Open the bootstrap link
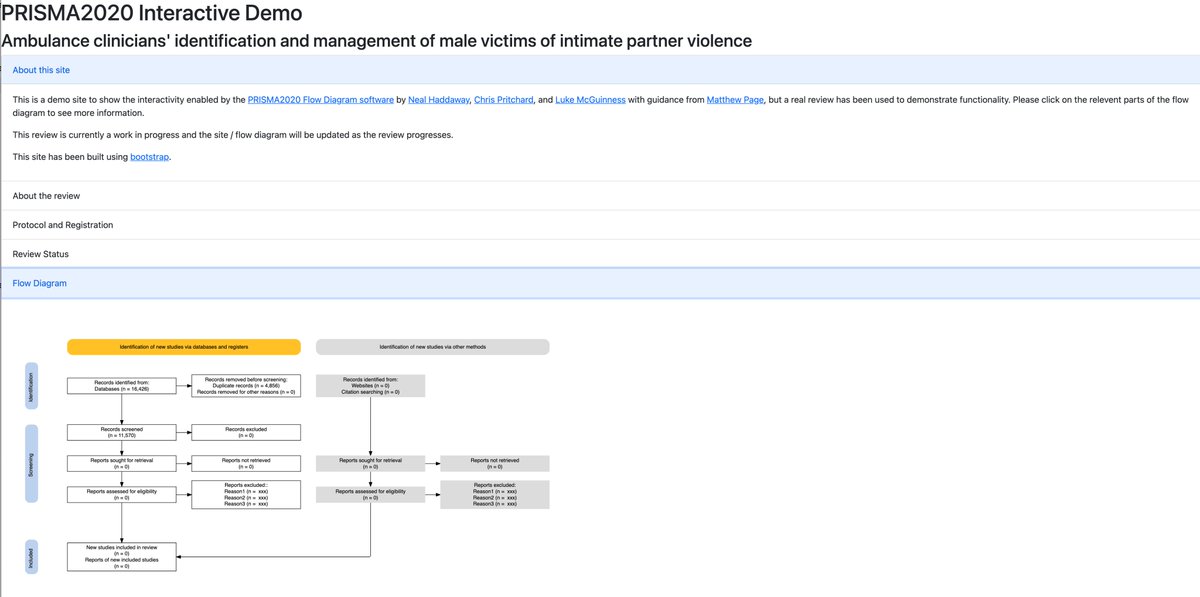Image resolution: width=1200 pixels, height=597 pixels. pyautogui.click(x=150, y=157)
